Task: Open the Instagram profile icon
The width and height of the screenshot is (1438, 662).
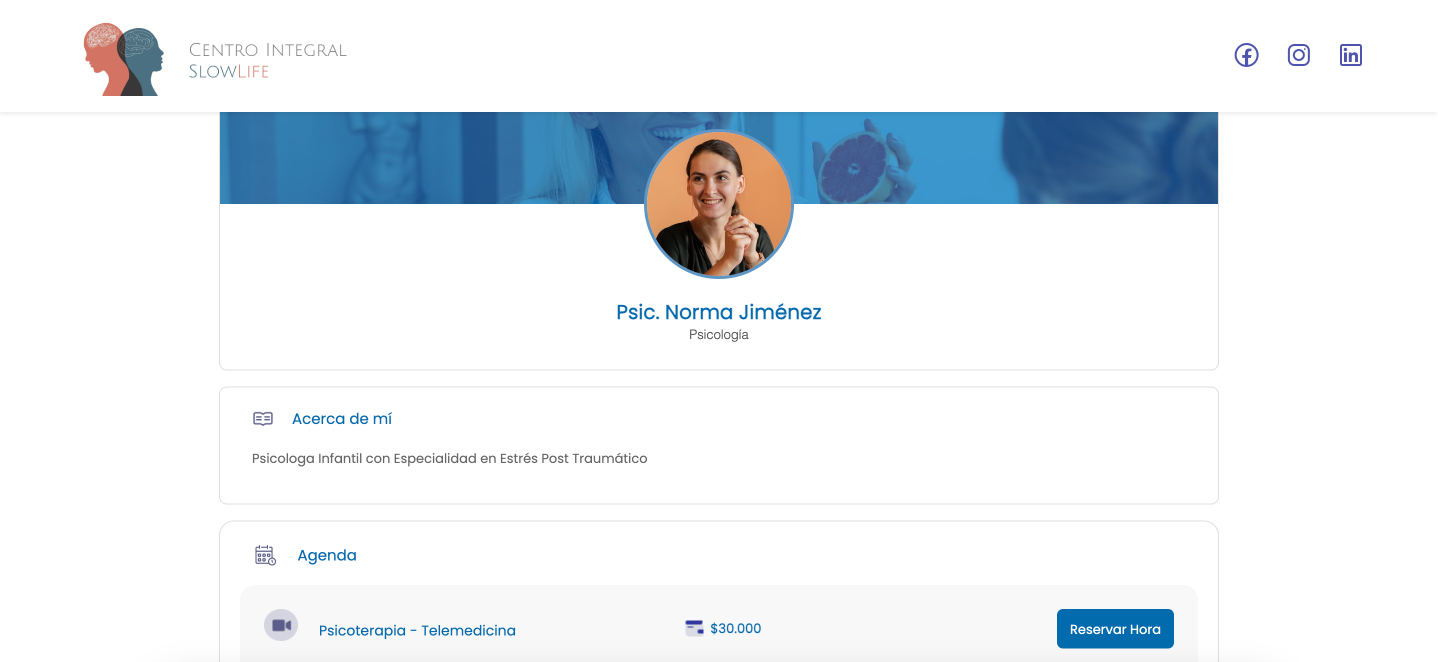Action: click(x=1299, y=55)
